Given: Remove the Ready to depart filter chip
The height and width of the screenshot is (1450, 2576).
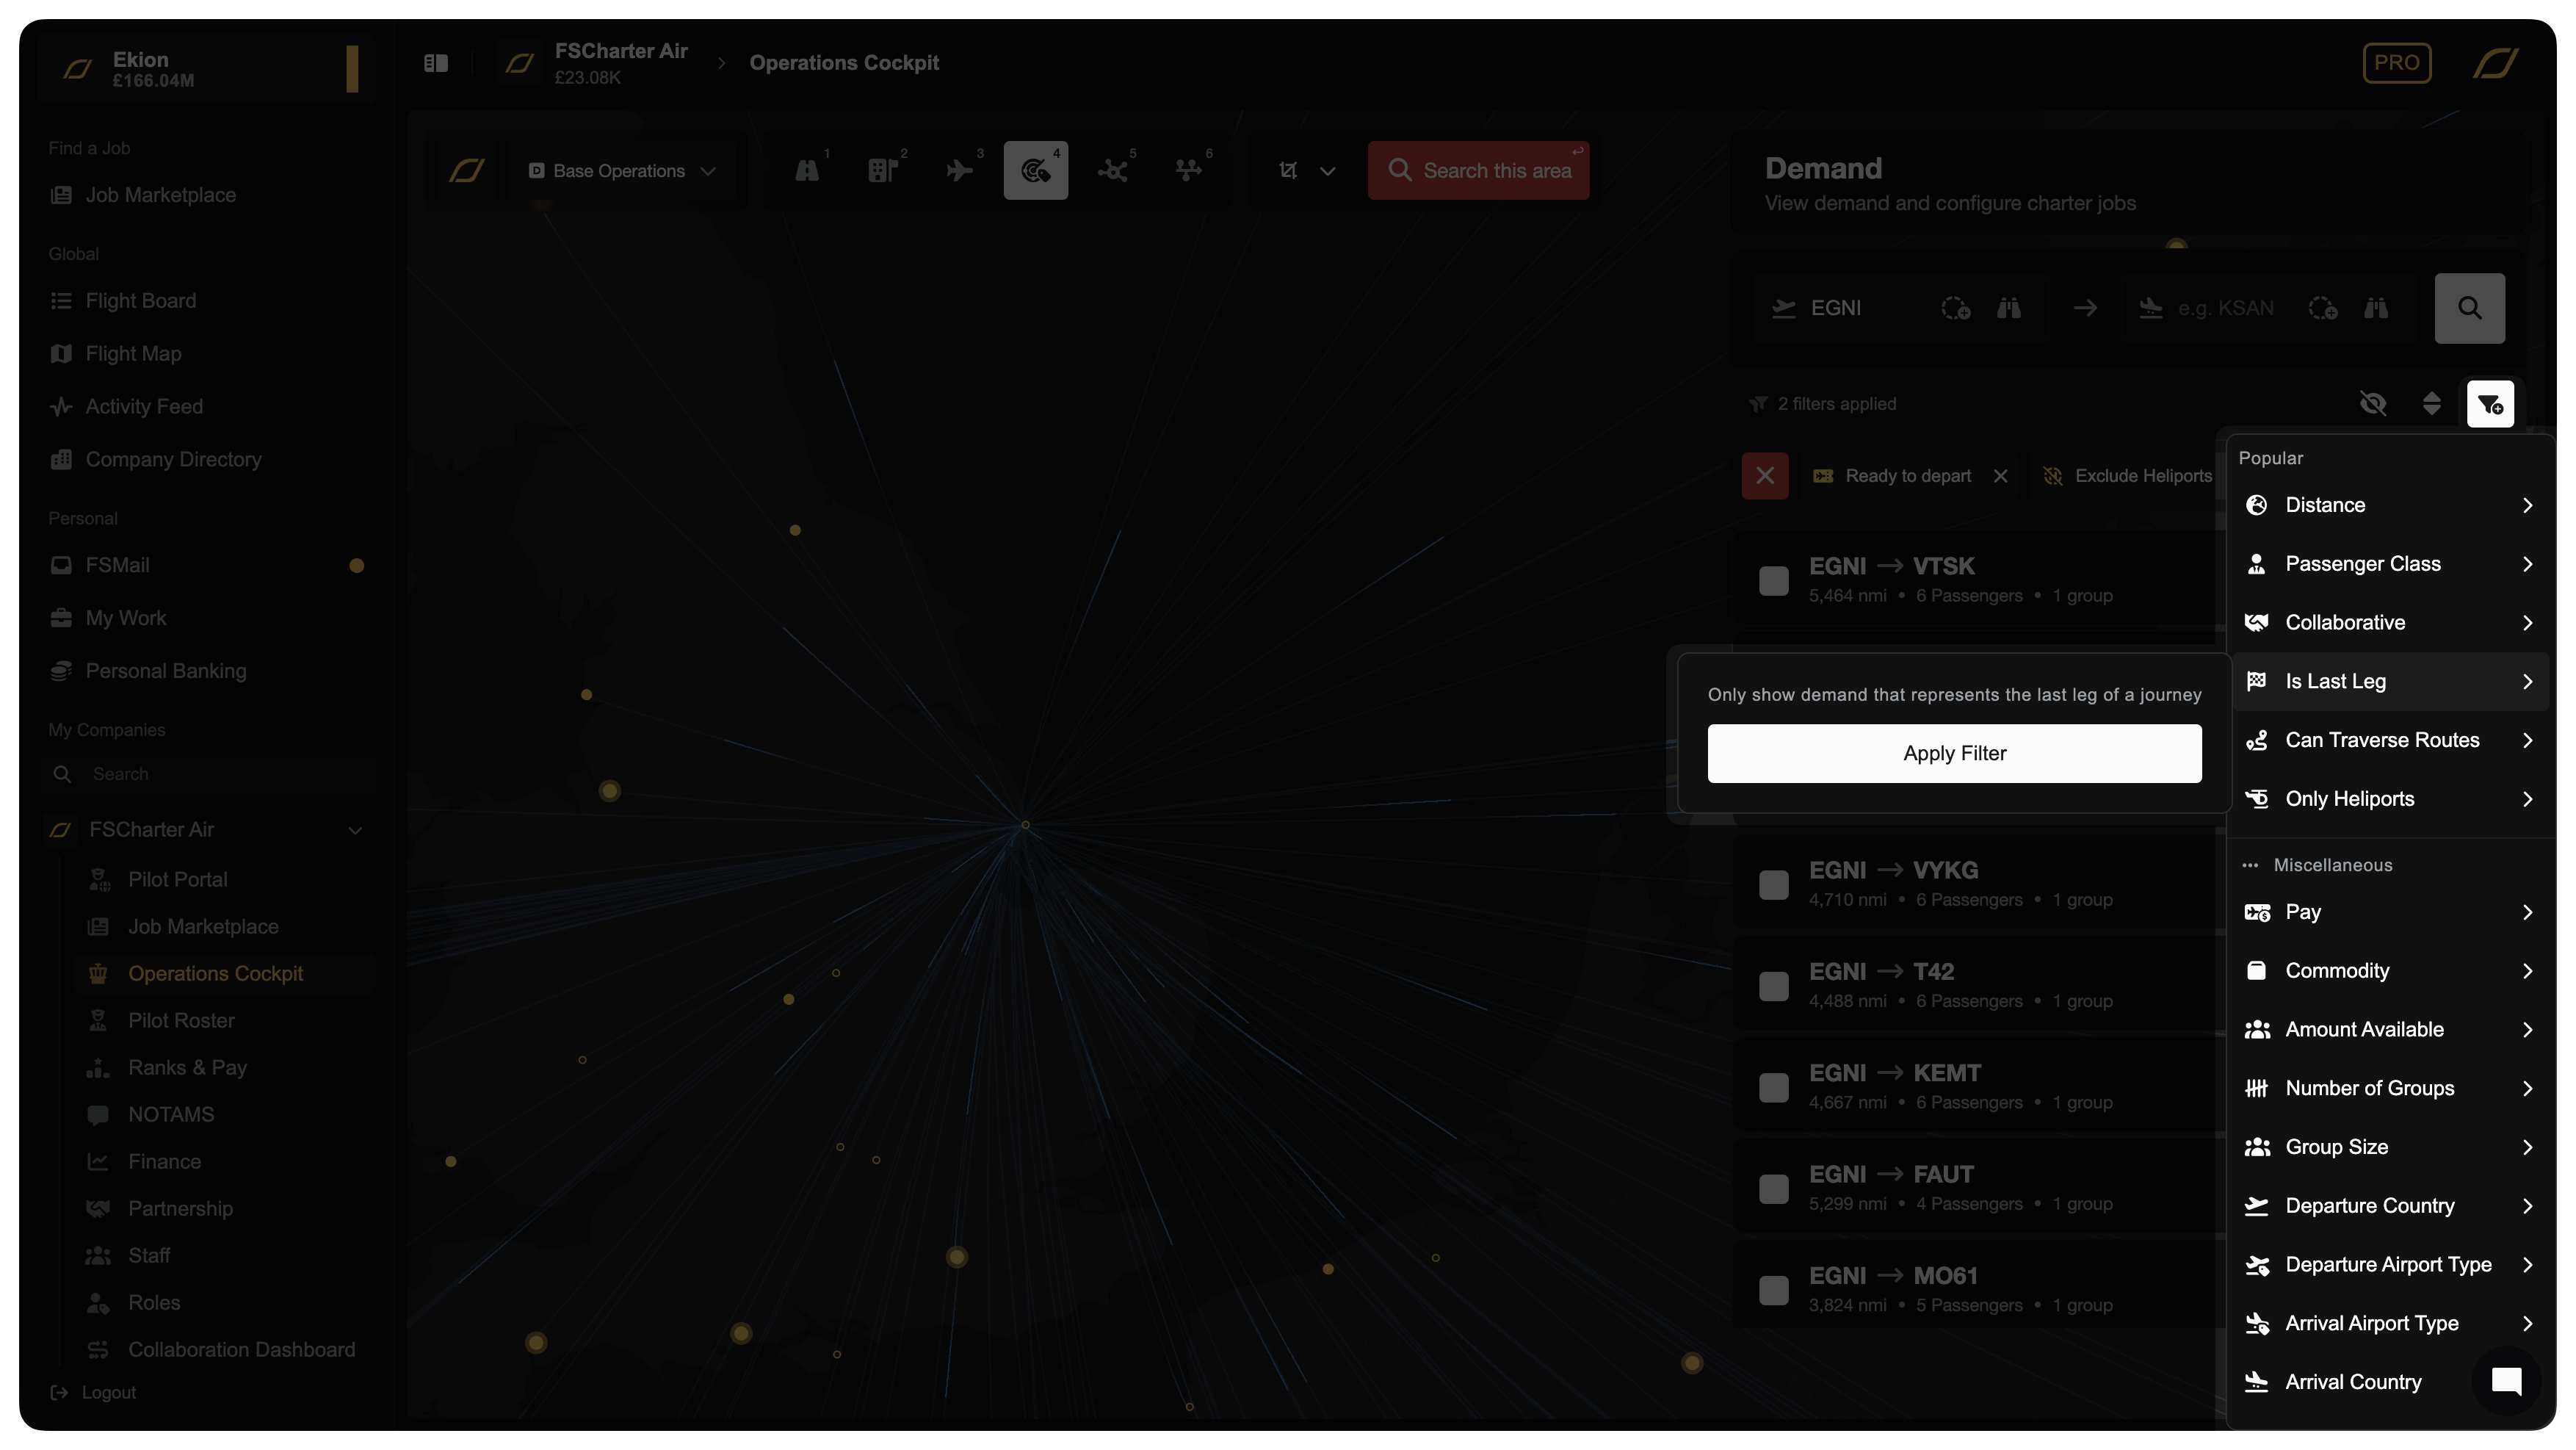Looking at the screenshot, I should [2000, 476].
